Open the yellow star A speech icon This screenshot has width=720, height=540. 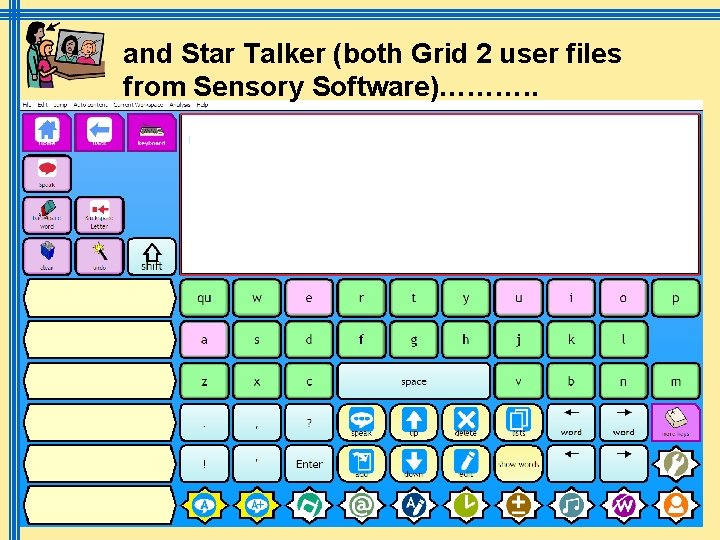(x=204, y=505)
